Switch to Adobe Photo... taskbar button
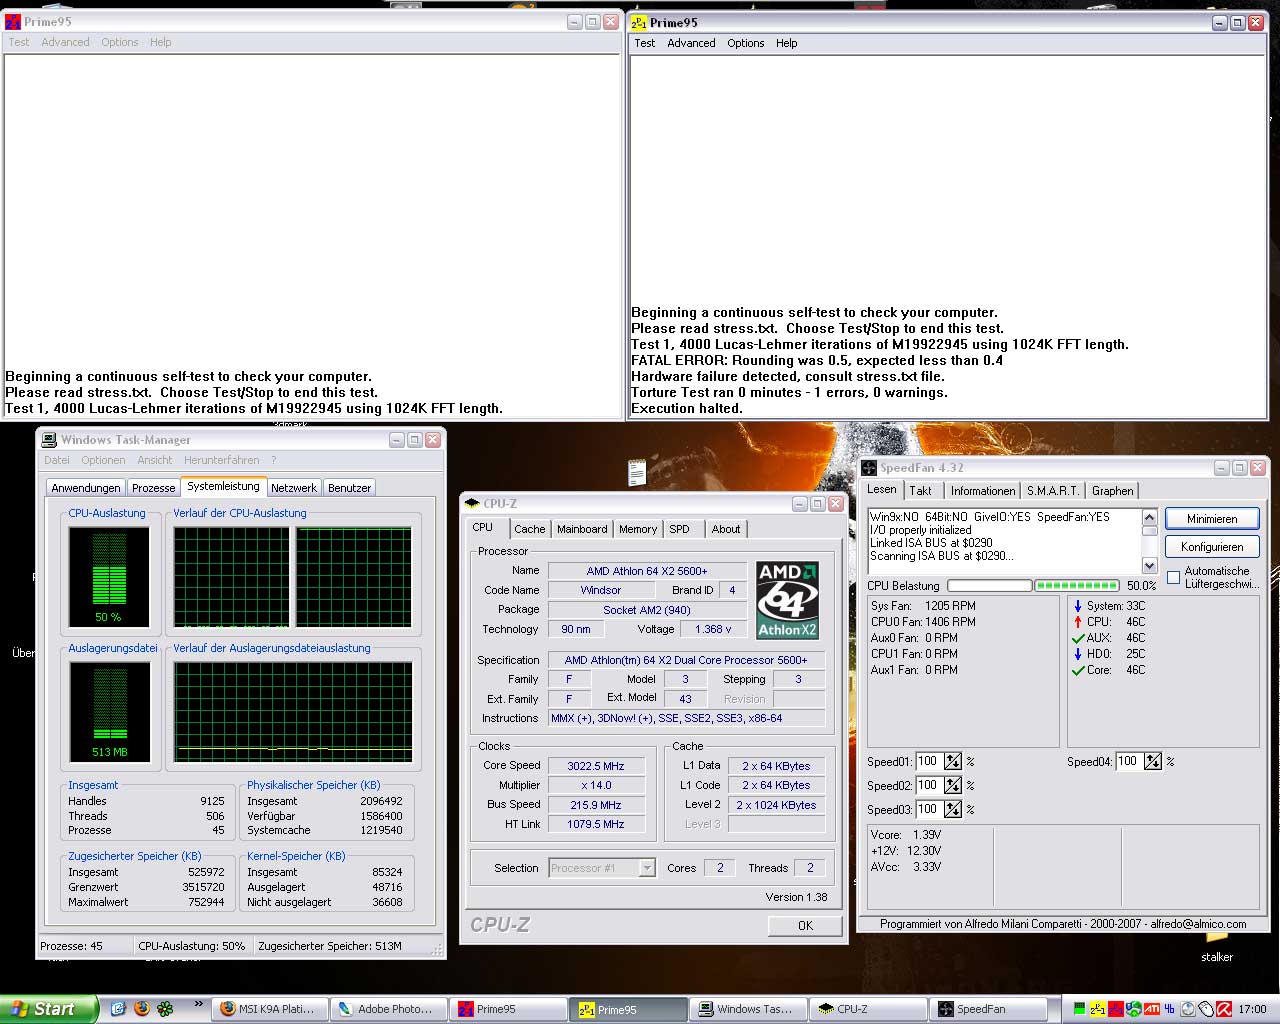This screenshot has height=1024, width=1280. pos(387,1009)
